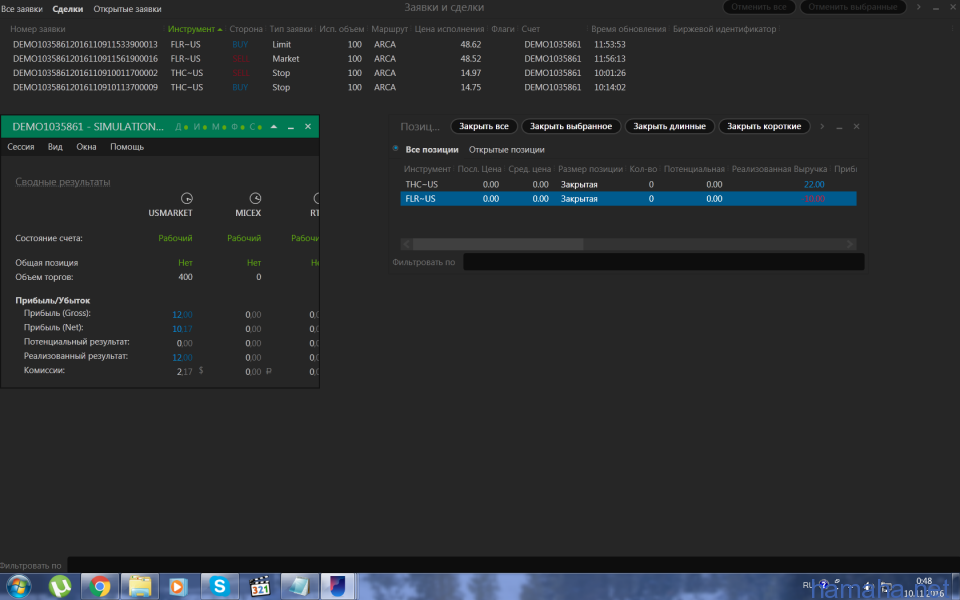Screen dimensions: 960x600
Task: Click the MICEX clock icon
Action: [x=255, y=198]
